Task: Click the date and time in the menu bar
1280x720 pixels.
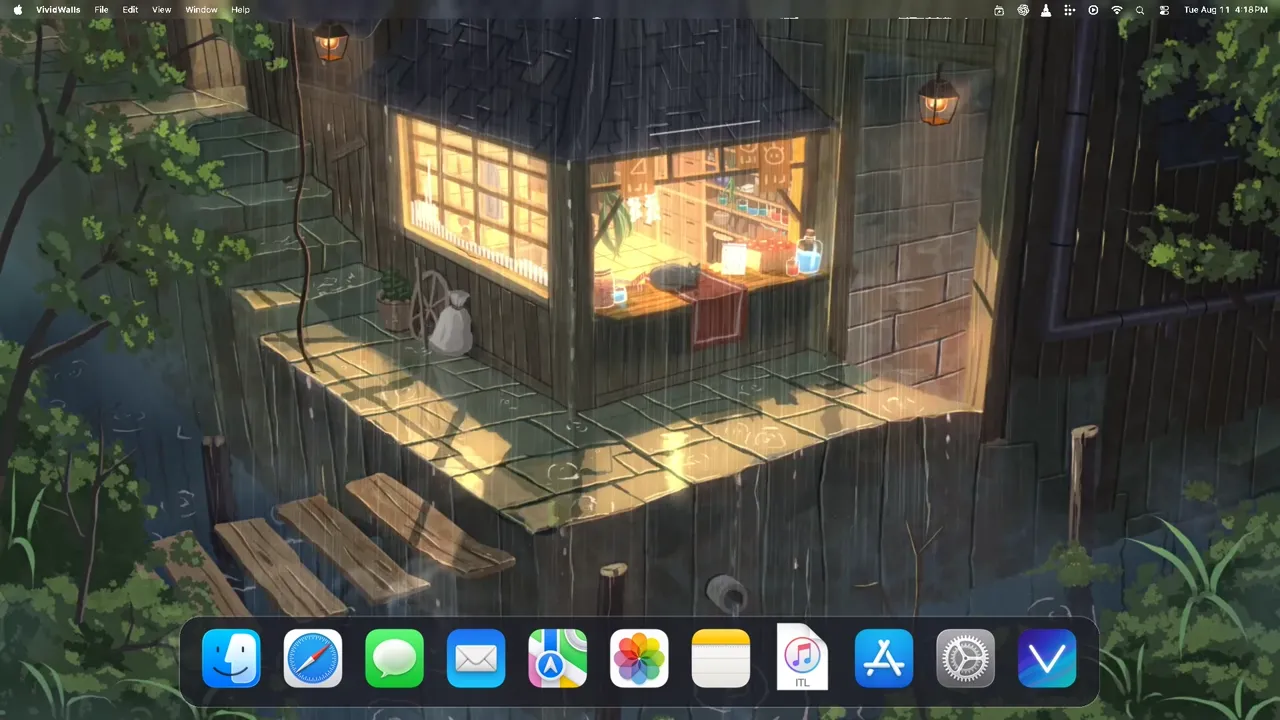Action: 1226,10
